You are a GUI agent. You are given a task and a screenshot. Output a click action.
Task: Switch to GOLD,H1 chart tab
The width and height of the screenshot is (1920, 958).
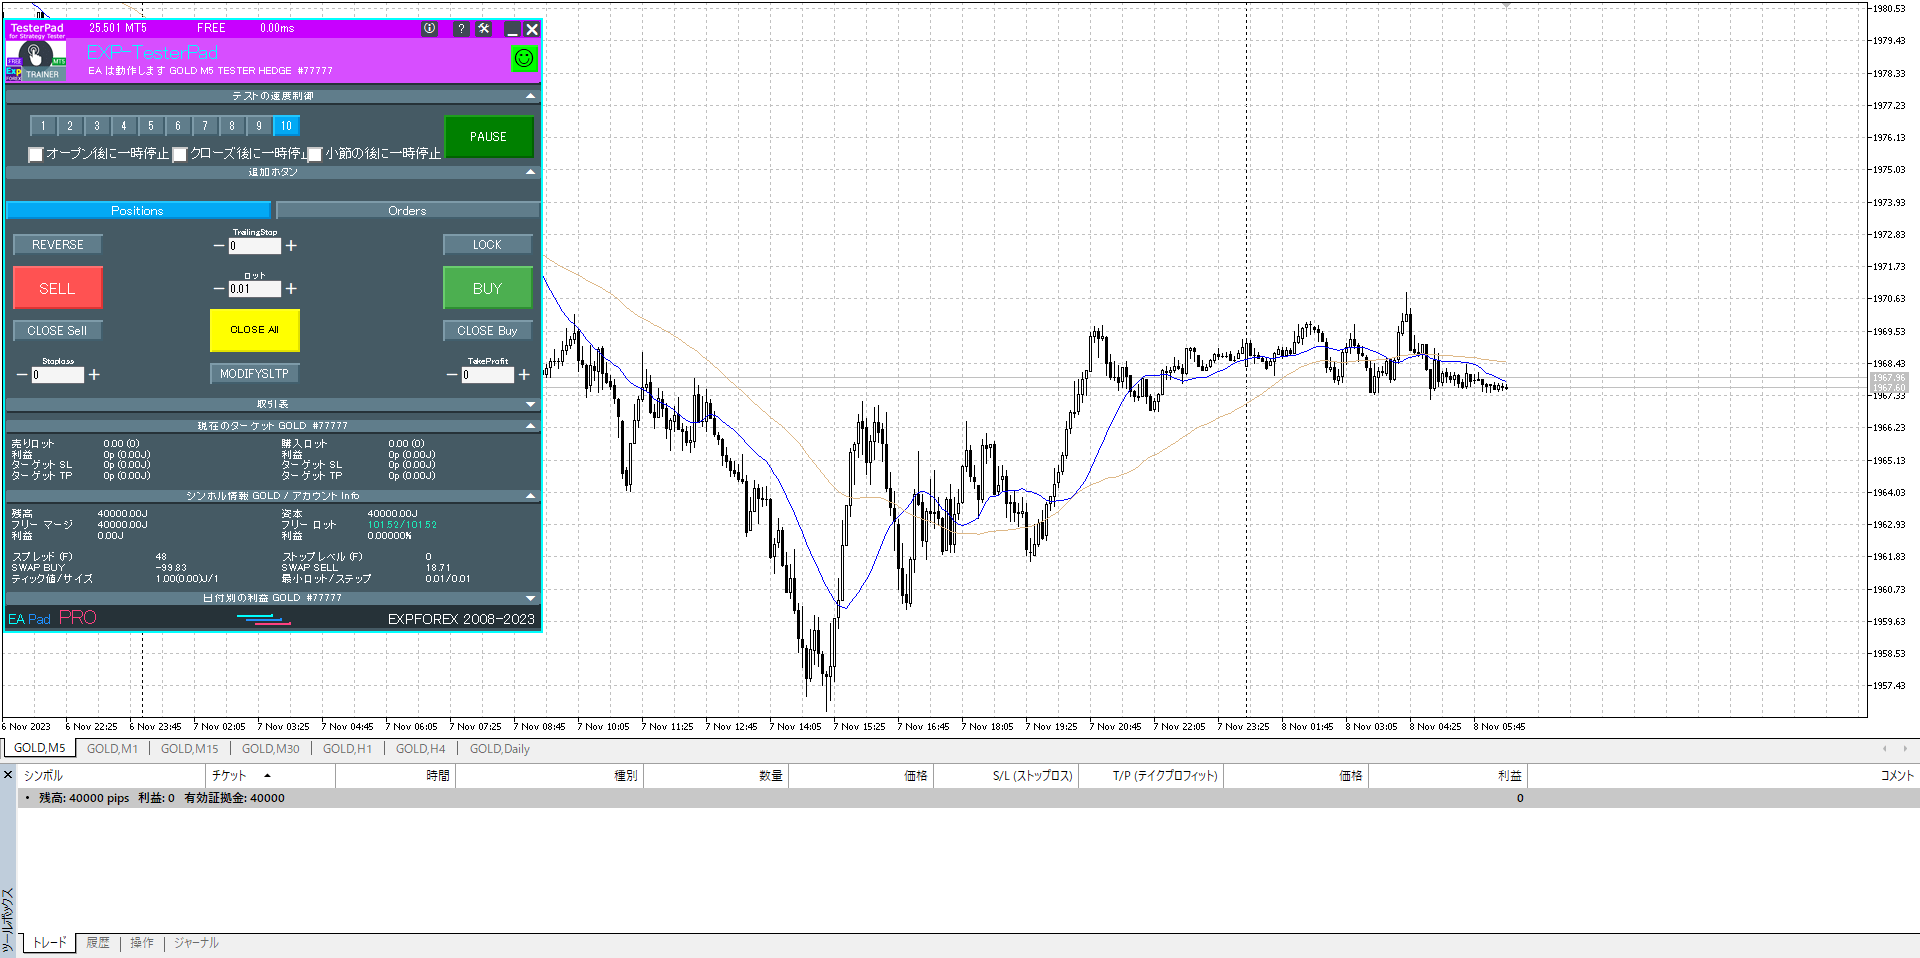[x=347, y=749]
